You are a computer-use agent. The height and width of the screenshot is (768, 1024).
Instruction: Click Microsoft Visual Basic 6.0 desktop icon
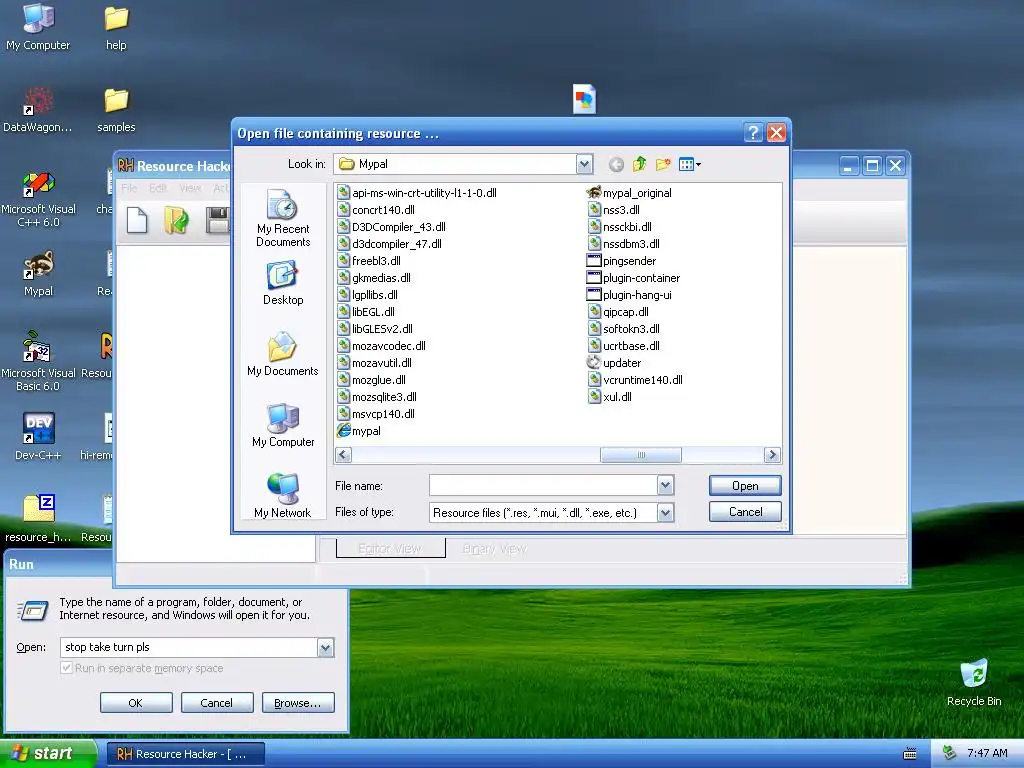(38, 361)
